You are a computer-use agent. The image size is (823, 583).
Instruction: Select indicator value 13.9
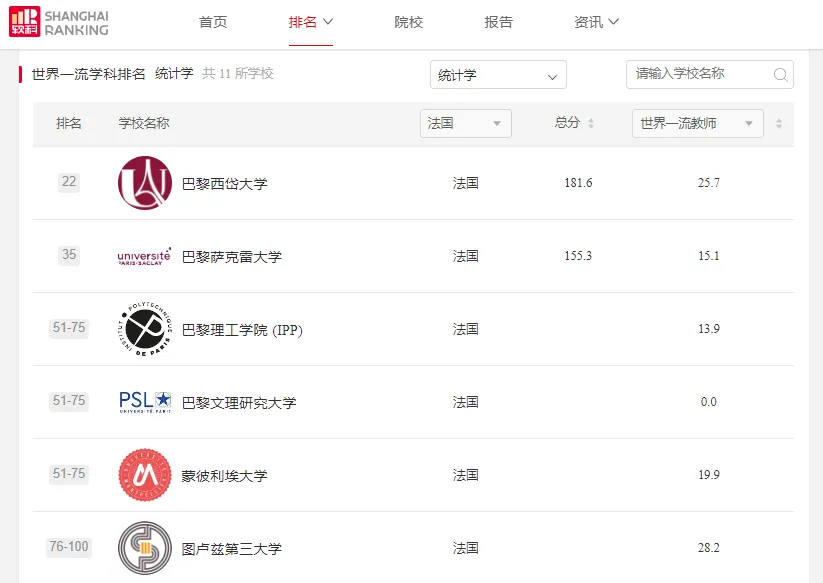click(709, 328)
